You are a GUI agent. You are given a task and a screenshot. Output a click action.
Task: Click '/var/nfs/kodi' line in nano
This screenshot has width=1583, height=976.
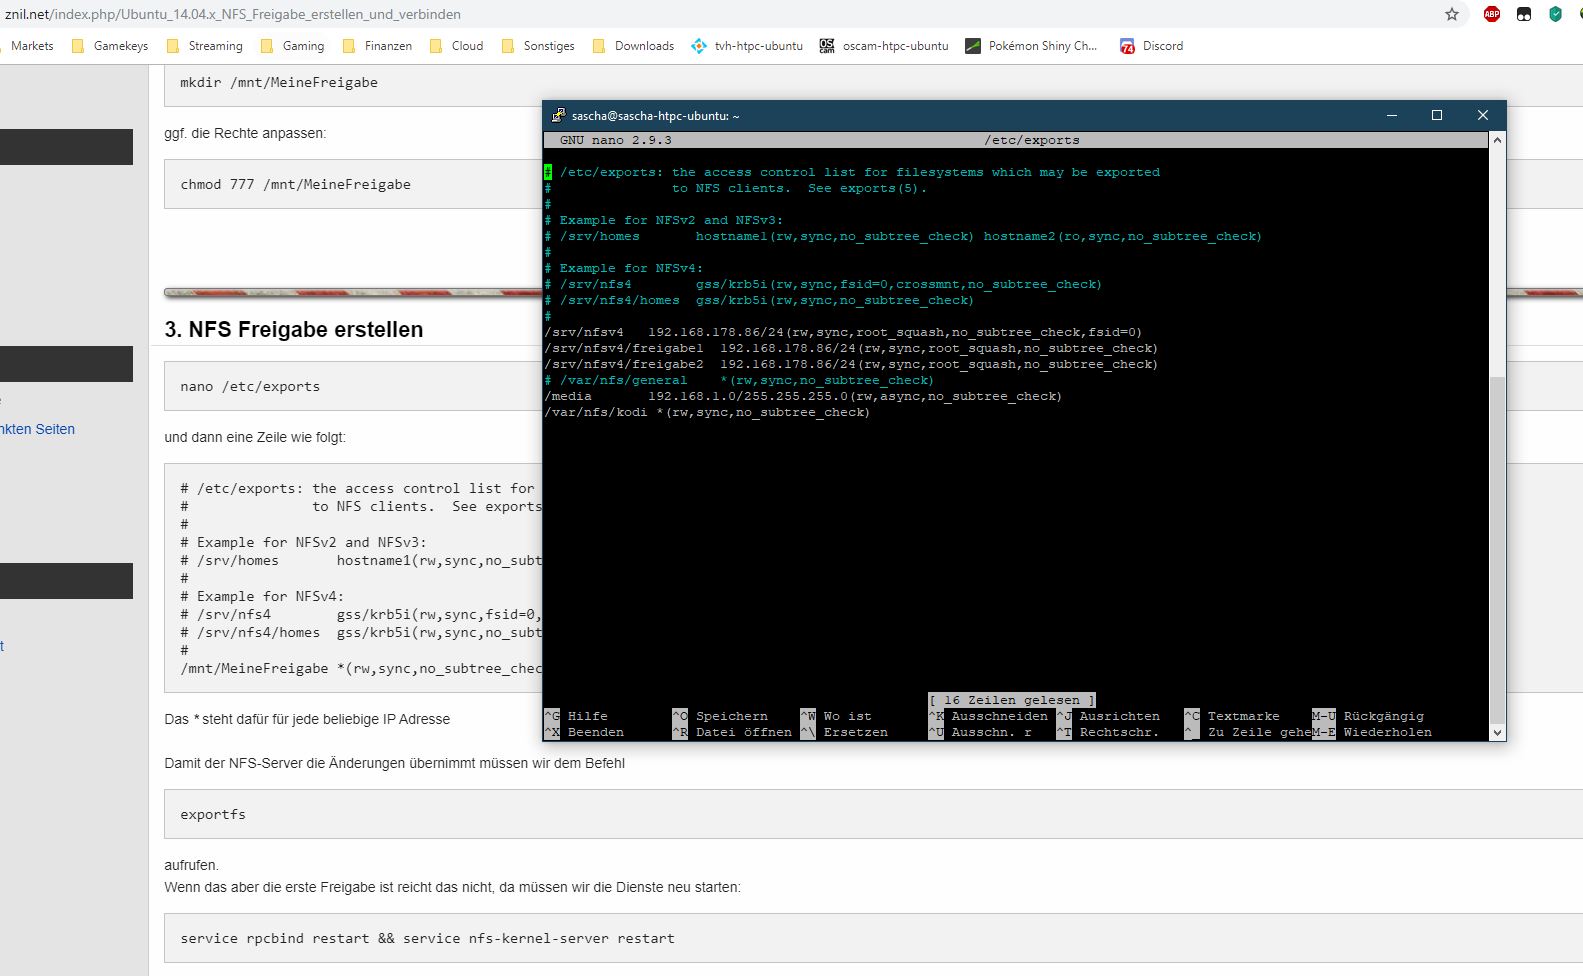click(x=707, y=412)
